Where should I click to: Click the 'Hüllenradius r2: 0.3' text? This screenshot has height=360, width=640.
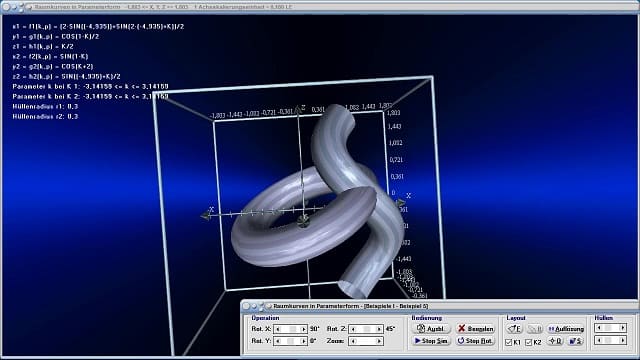(45, 116)
